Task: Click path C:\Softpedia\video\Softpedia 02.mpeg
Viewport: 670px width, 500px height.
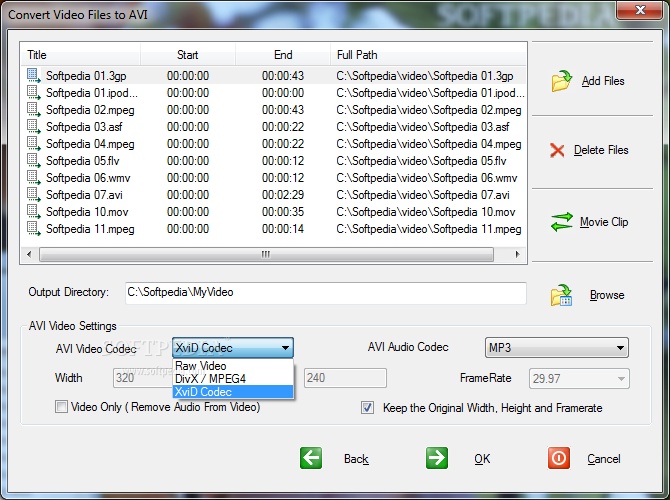Action: pyautogui.click(x=429, y=110)
